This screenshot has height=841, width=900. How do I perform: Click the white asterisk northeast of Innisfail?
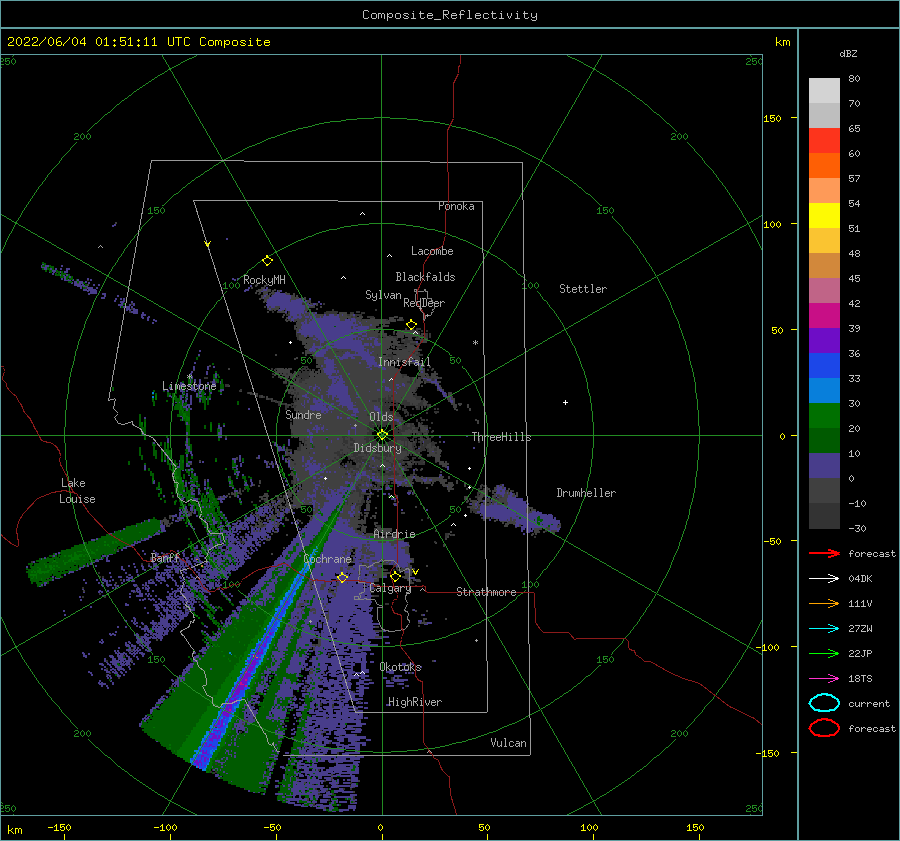475,343
